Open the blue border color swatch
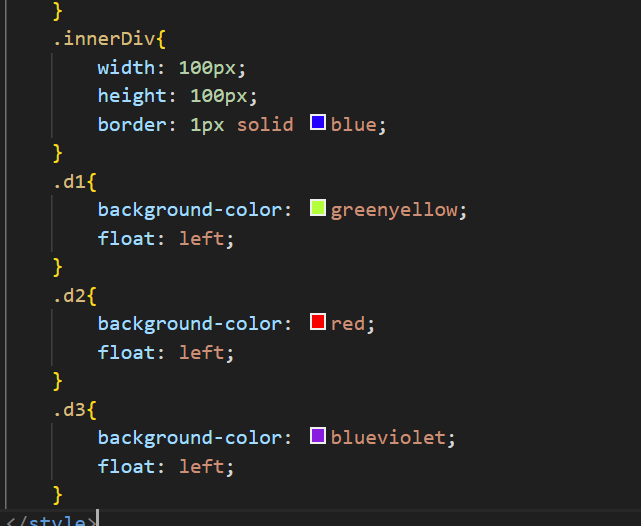The width and height of the screenshot is (641, 526). point(318,123)
